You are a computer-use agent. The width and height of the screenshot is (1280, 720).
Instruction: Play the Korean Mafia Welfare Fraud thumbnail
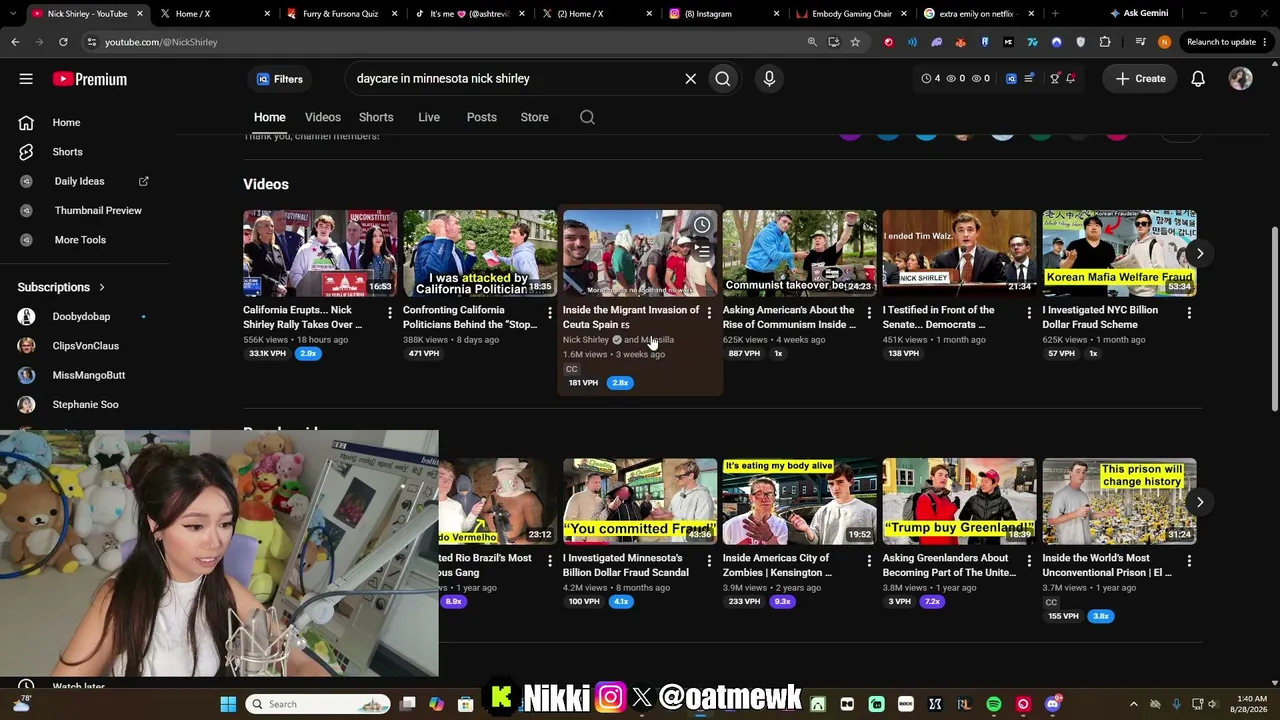1119,253
